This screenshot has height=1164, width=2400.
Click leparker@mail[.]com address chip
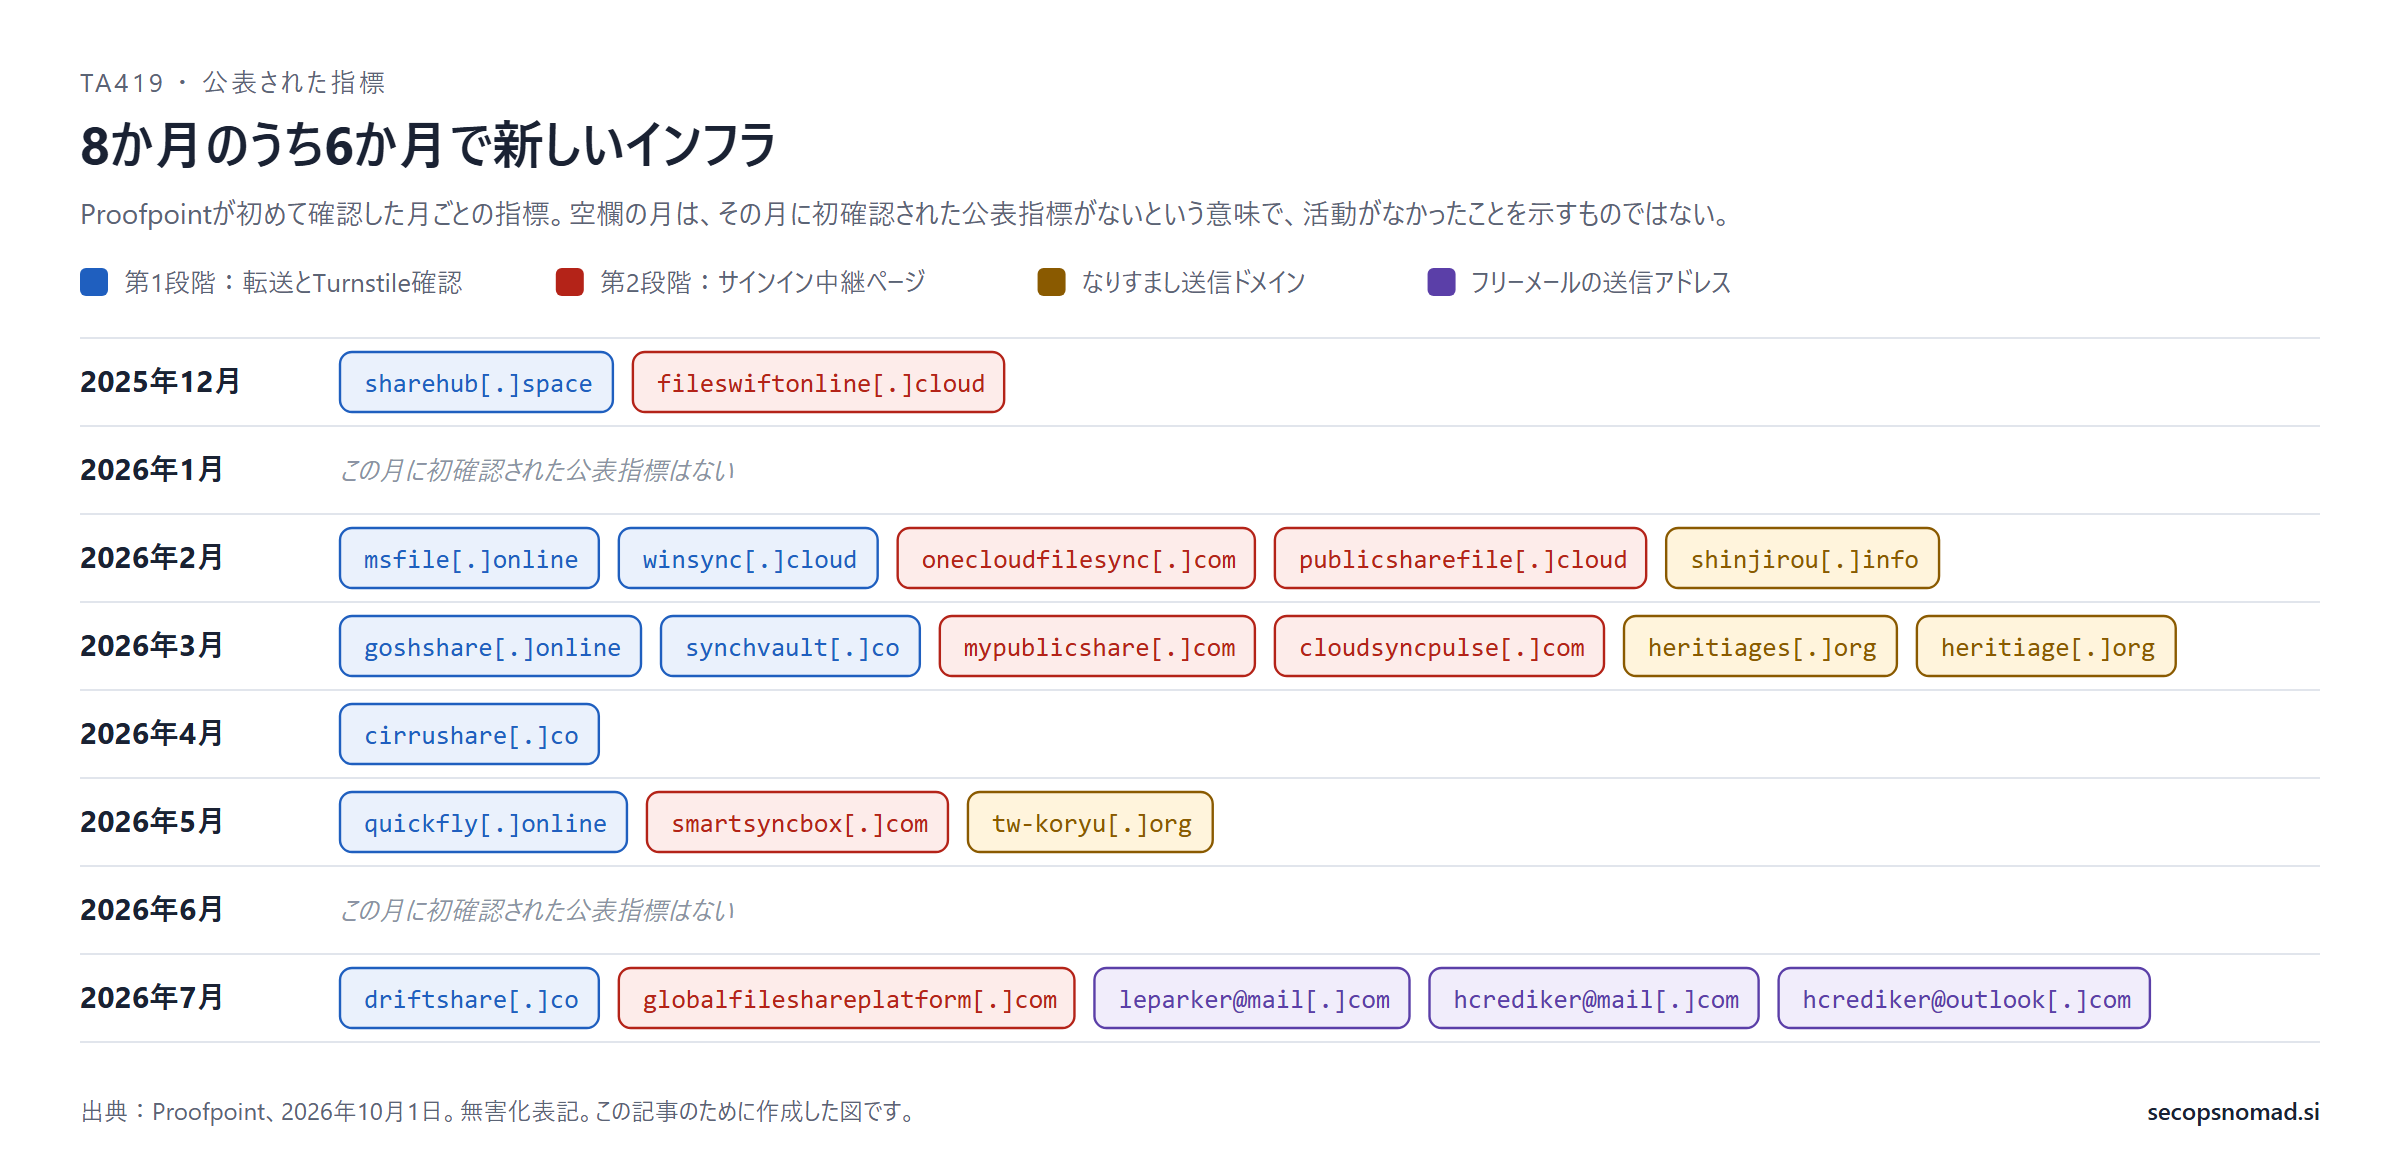[1252, 998]
